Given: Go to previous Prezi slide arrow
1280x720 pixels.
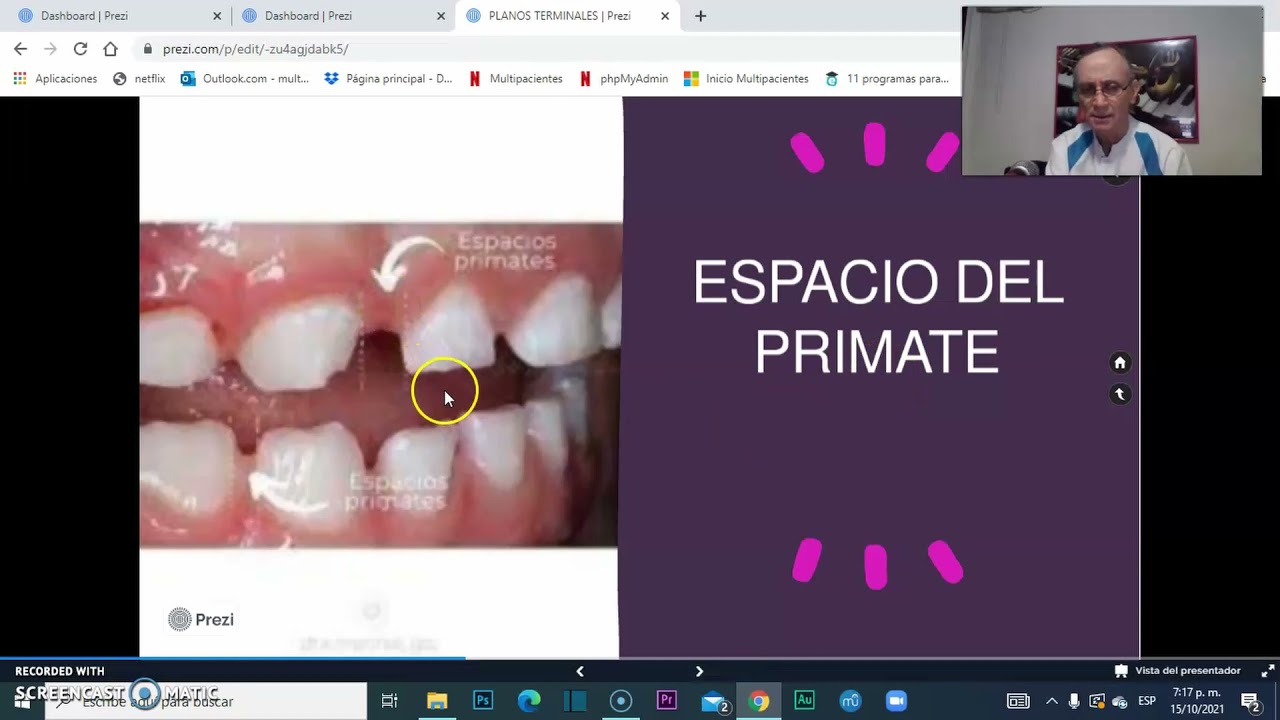Looking at the screenshot, I should coord(580,671).
